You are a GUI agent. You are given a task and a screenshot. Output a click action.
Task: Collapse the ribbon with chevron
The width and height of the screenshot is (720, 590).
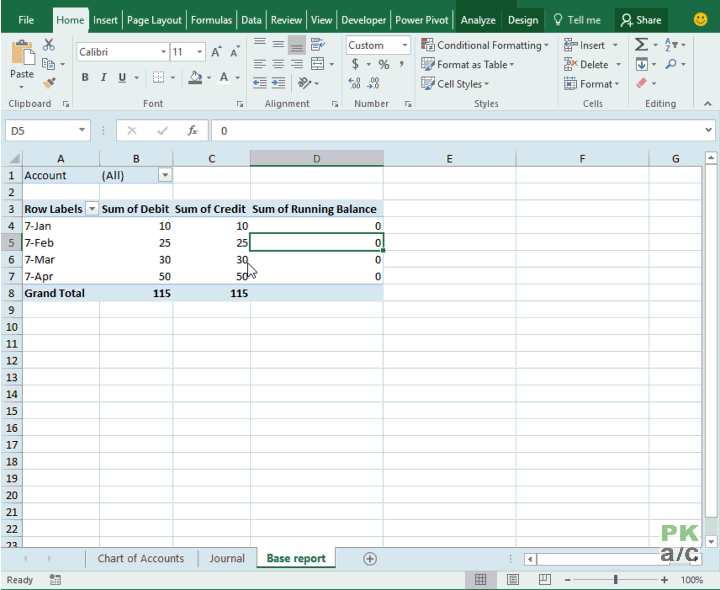pyautogui.click(x=708, y=104)
